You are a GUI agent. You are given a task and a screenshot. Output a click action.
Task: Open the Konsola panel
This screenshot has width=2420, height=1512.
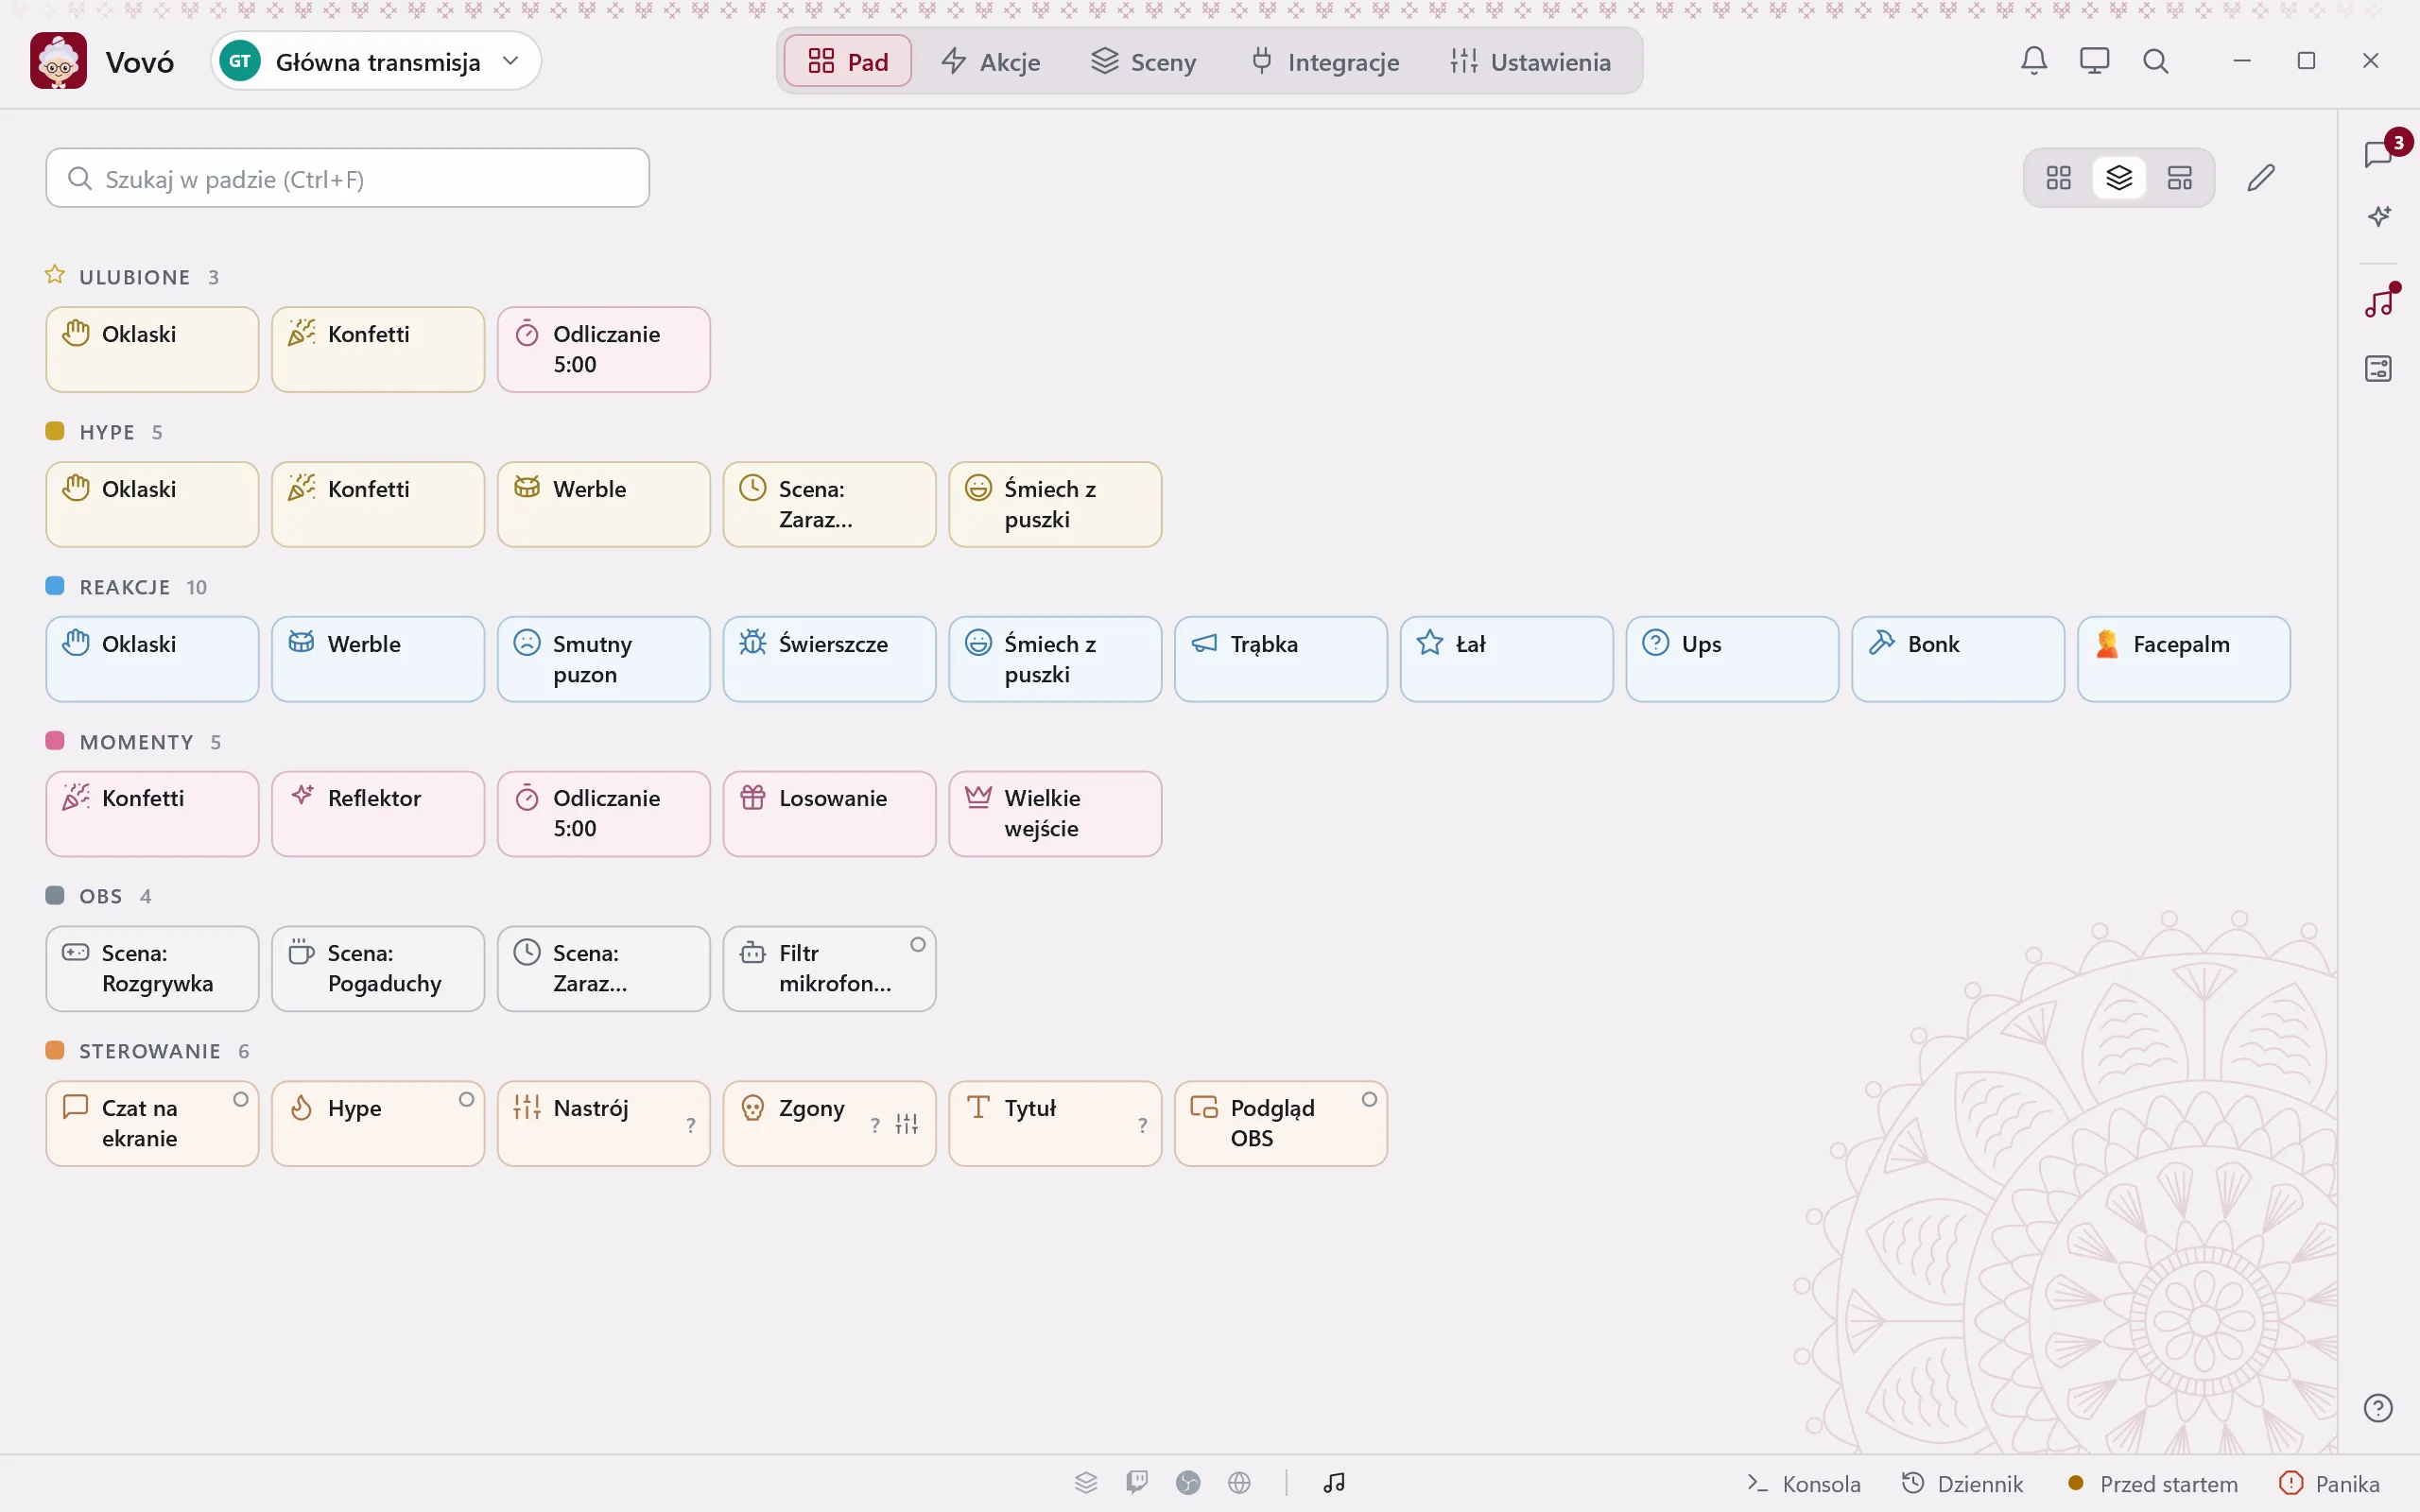[x=1804, y=1483]
